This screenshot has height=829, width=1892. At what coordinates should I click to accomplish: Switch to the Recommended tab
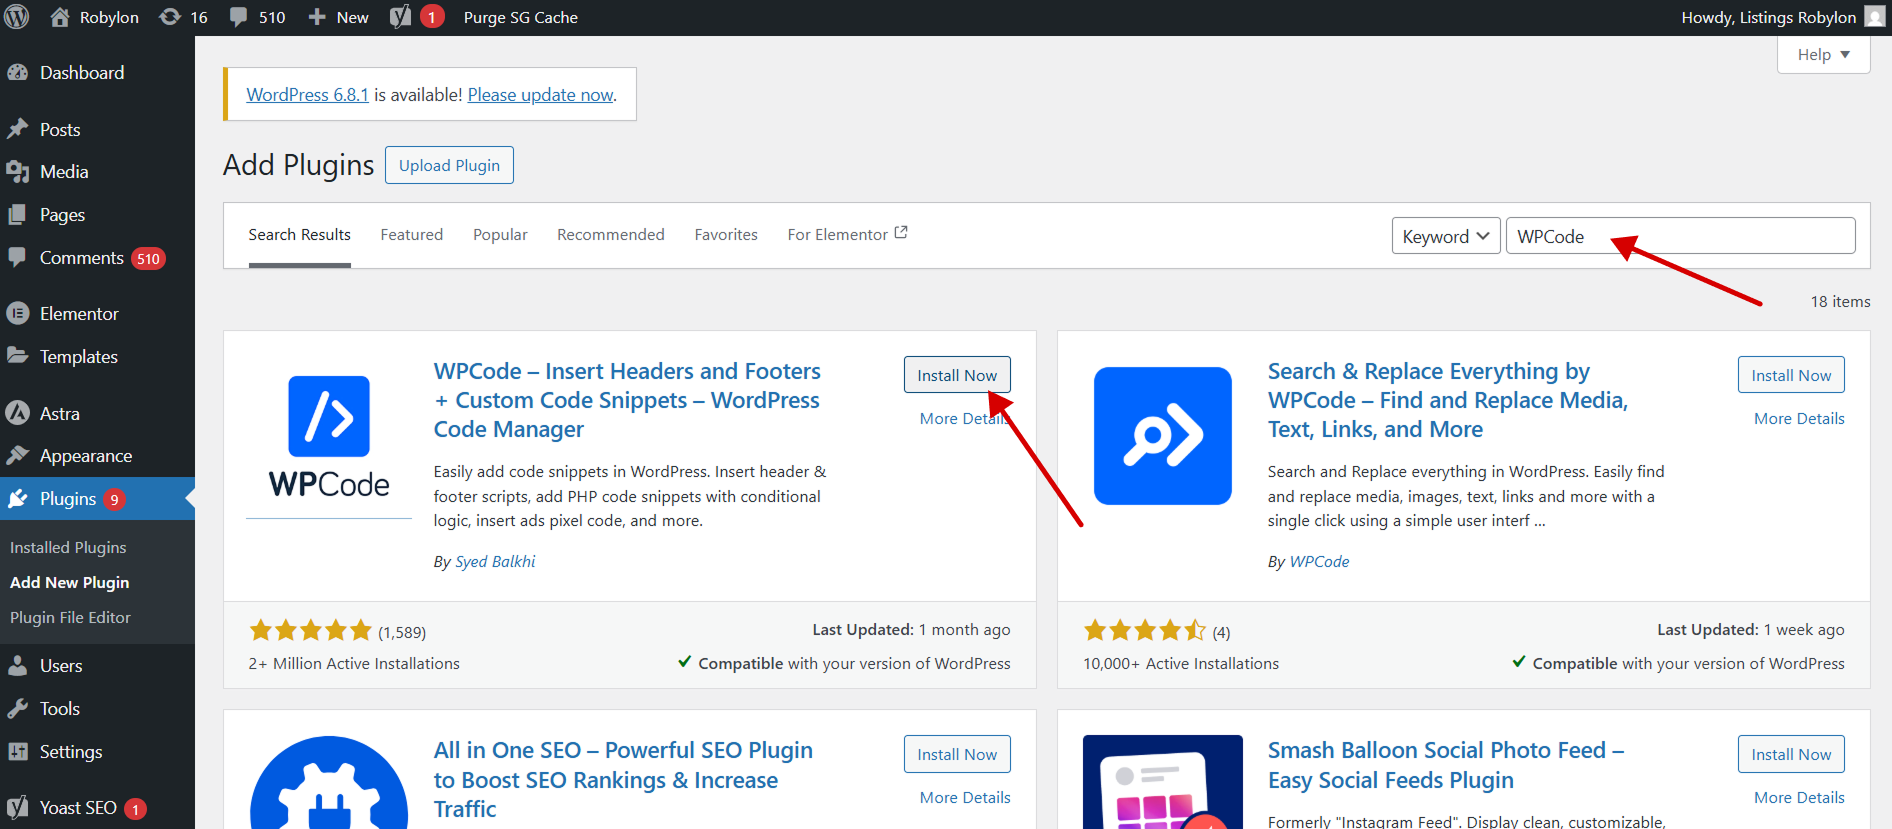[x=611, y=234]
